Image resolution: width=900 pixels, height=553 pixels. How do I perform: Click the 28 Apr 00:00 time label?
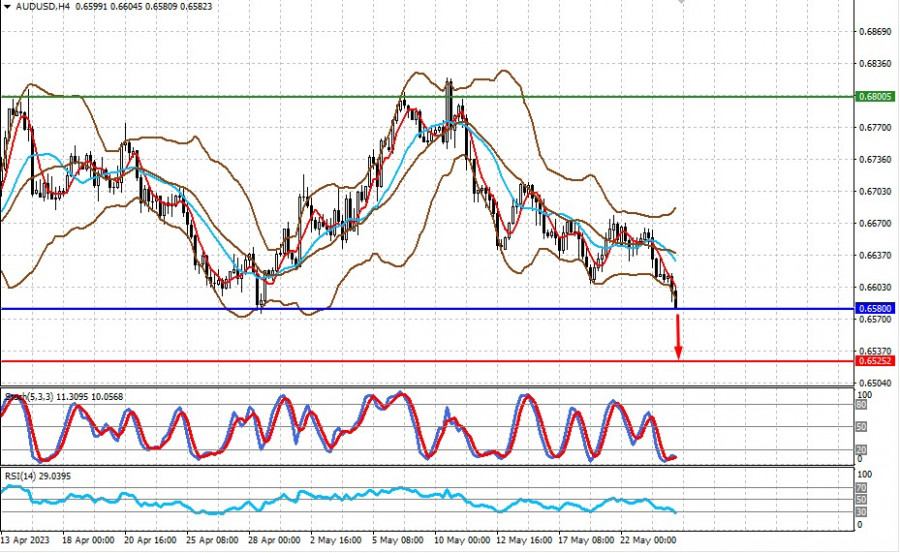click(274, 540)
